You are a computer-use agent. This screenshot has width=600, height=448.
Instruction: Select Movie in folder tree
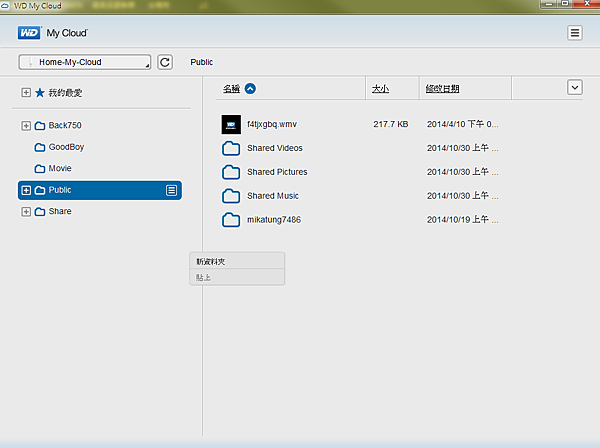60,168
